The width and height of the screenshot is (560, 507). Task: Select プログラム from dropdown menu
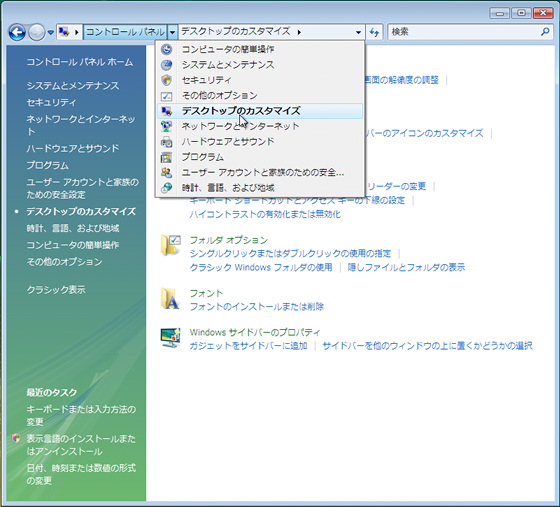tap(260, 157)
